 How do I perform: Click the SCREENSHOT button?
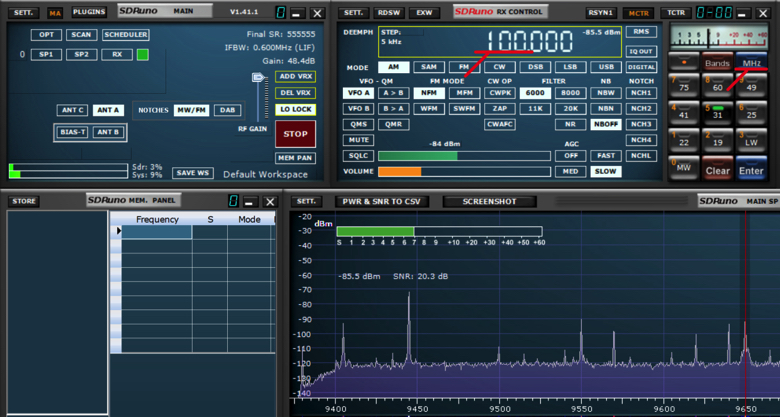pos(489,201)
